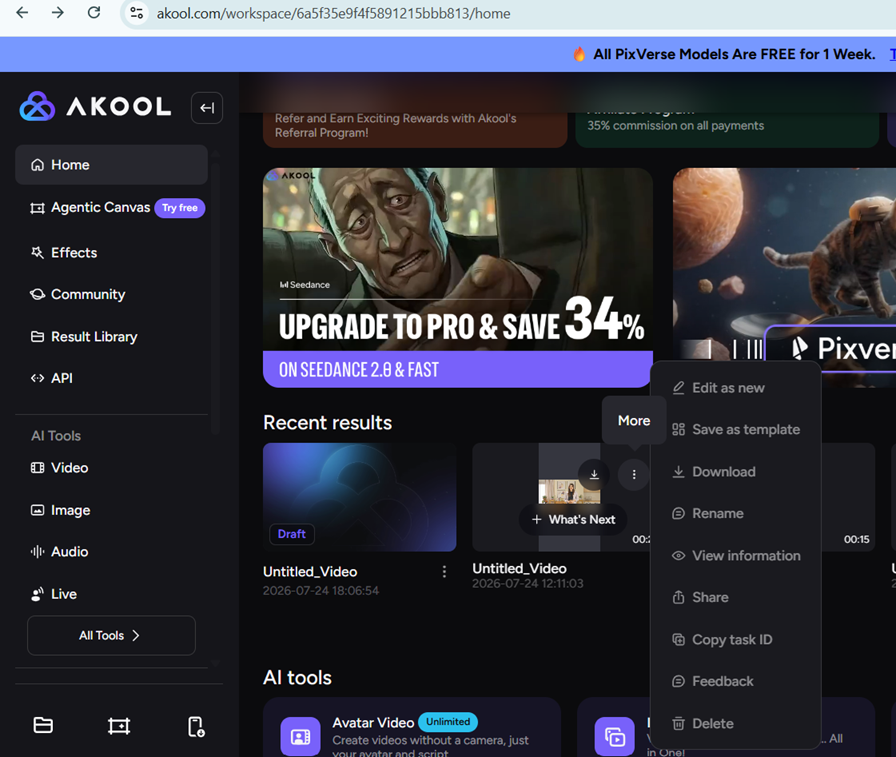Open the Avatar Video tool icon
The width and height of the screenshot is (896, 757).
click(x=301, y=736)
